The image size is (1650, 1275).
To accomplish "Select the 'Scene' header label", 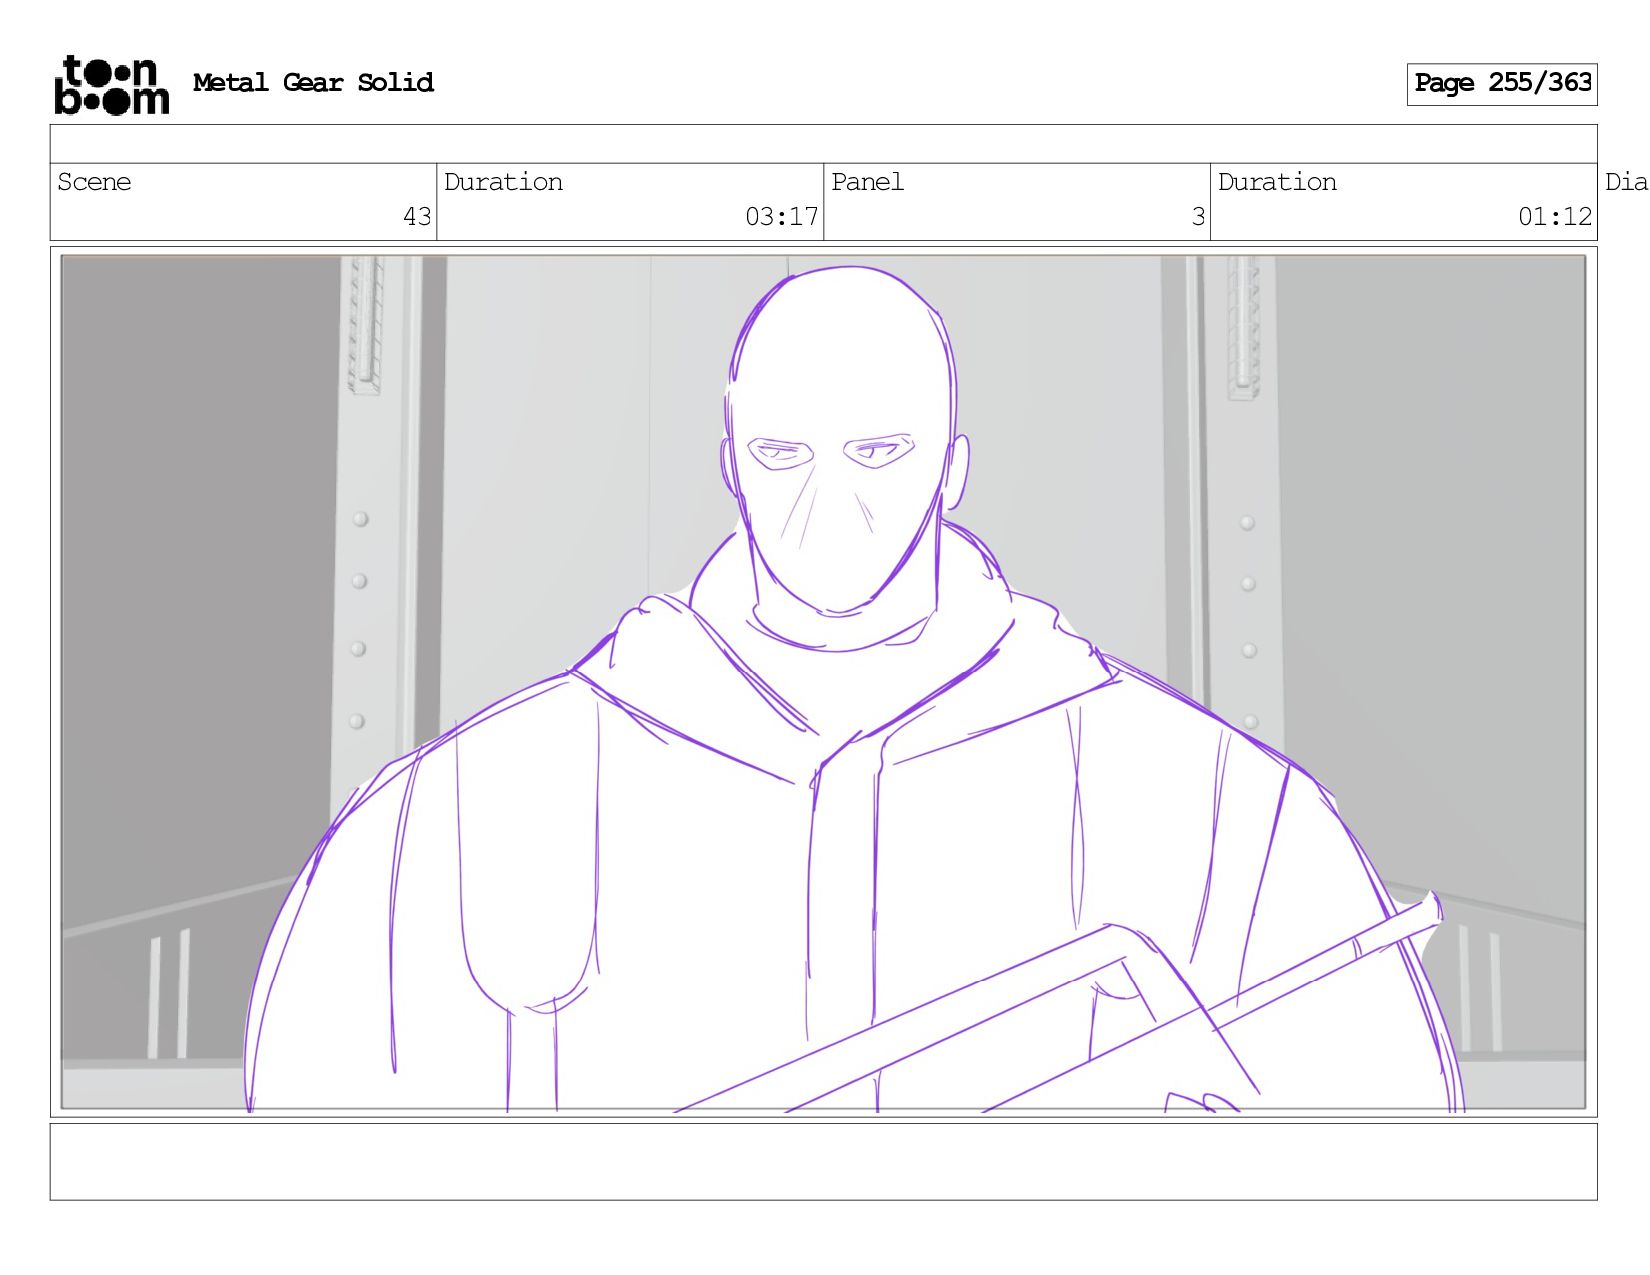I will pos(94,182).
